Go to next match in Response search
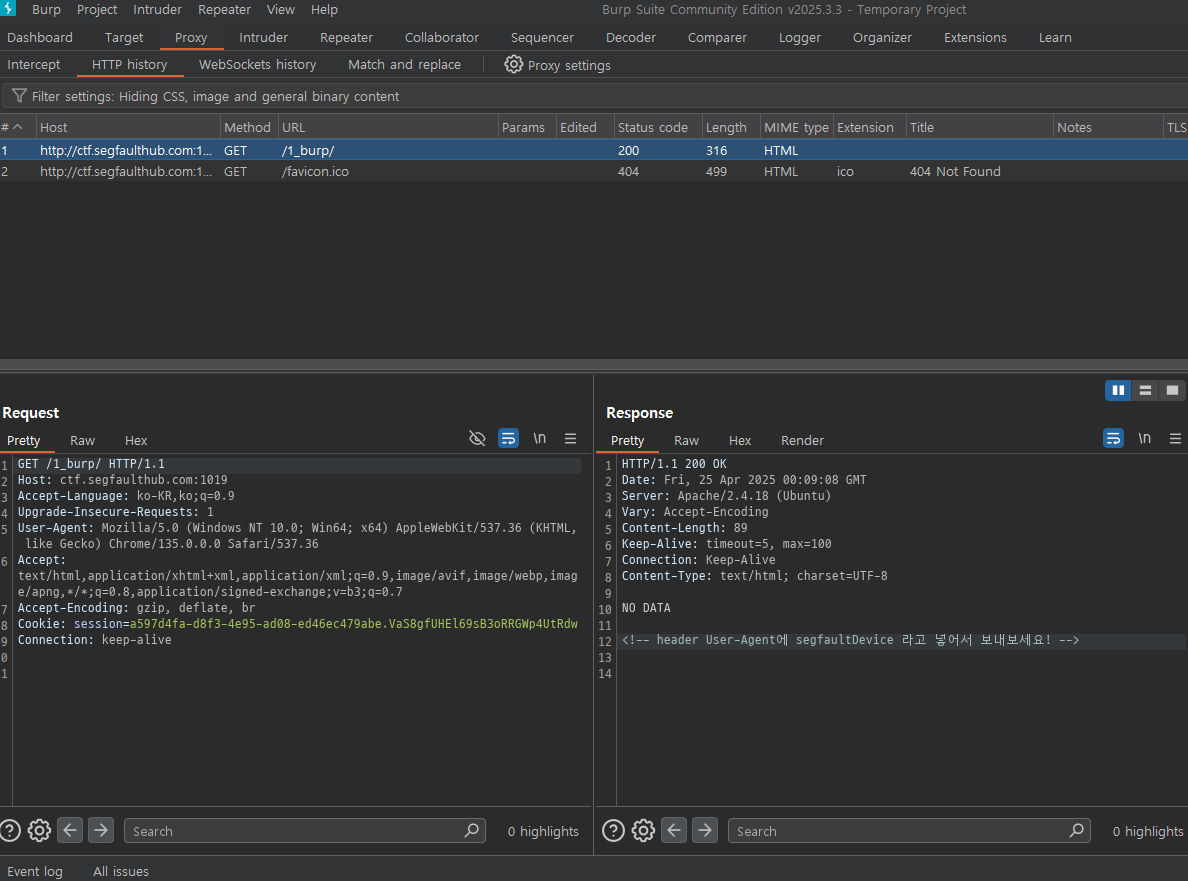Viewport: 1188px width, 881px height. (x=705, y=830)
